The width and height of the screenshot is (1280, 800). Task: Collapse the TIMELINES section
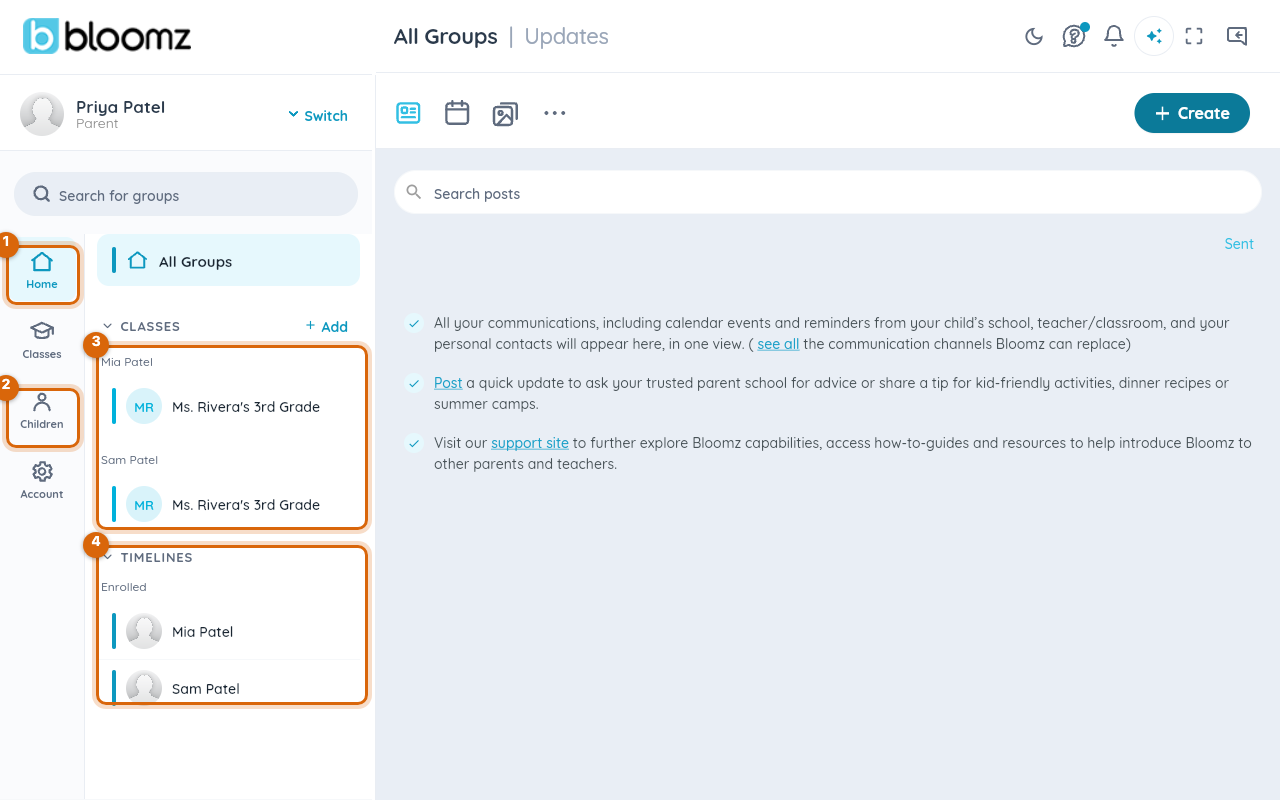107,557
